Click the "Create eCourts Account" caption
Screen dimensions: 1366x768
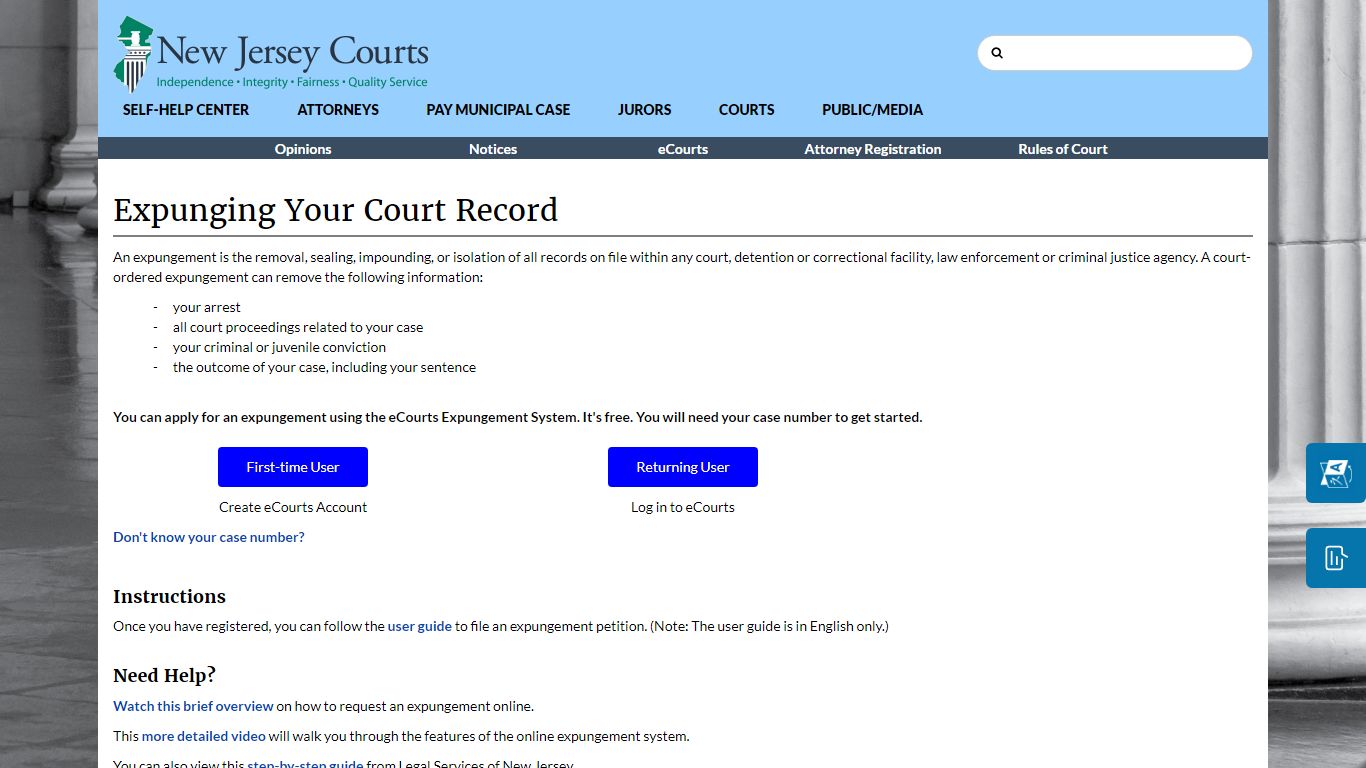tap(293, 507)
